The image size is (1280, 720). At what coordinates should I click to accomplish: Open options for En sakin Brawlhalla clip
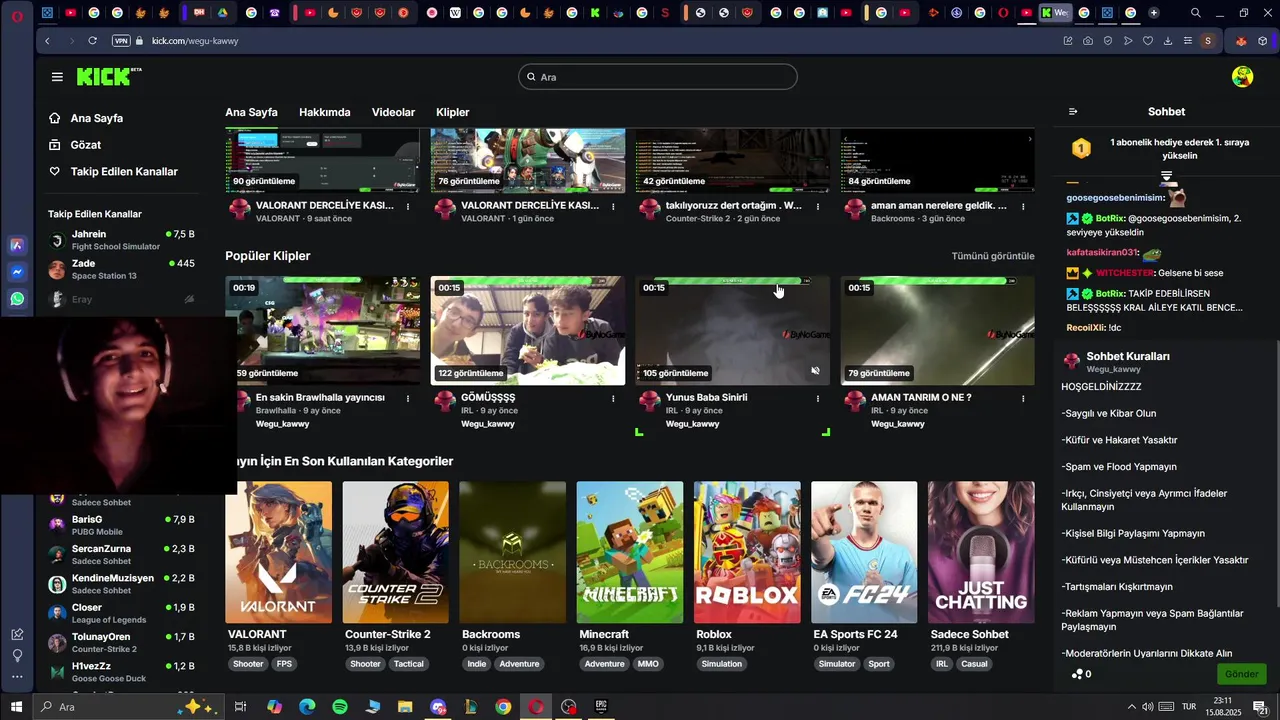point(408,398)
